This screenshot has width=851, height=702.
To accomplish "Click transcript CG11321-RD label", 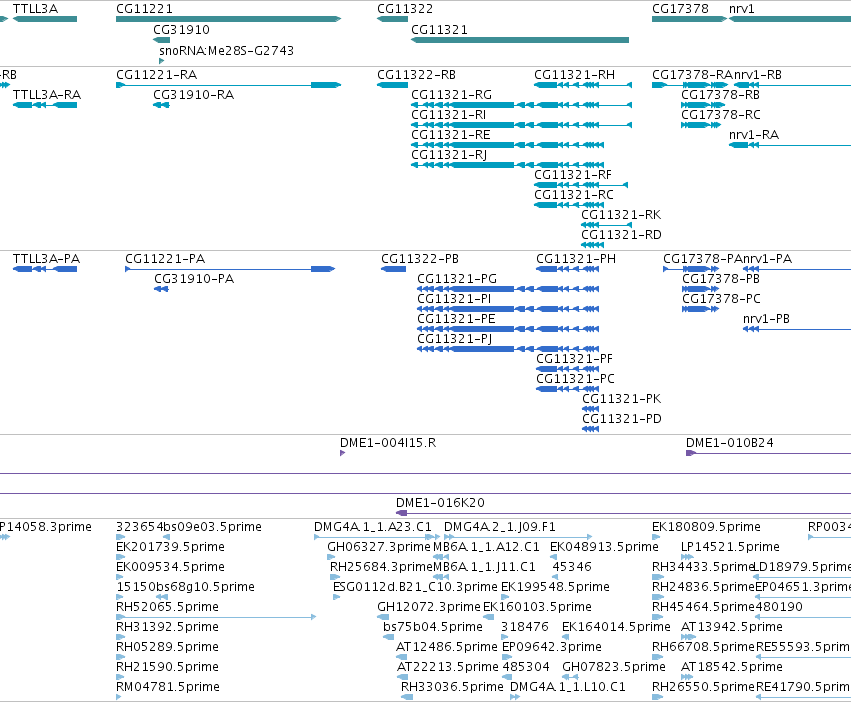I will [x=621, y=235].
